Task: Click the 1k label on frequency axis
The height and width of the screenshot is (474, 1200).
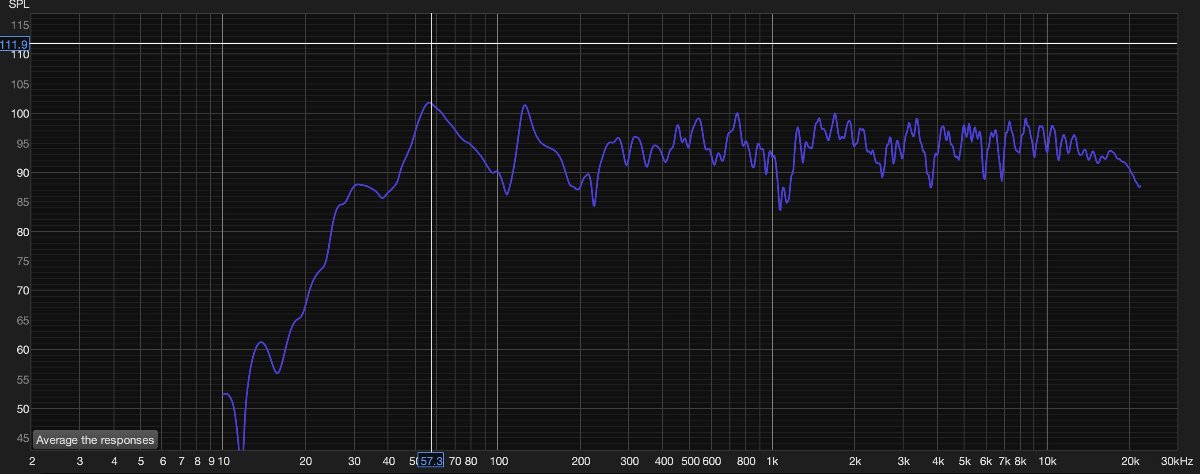Action: click(772, 462)
